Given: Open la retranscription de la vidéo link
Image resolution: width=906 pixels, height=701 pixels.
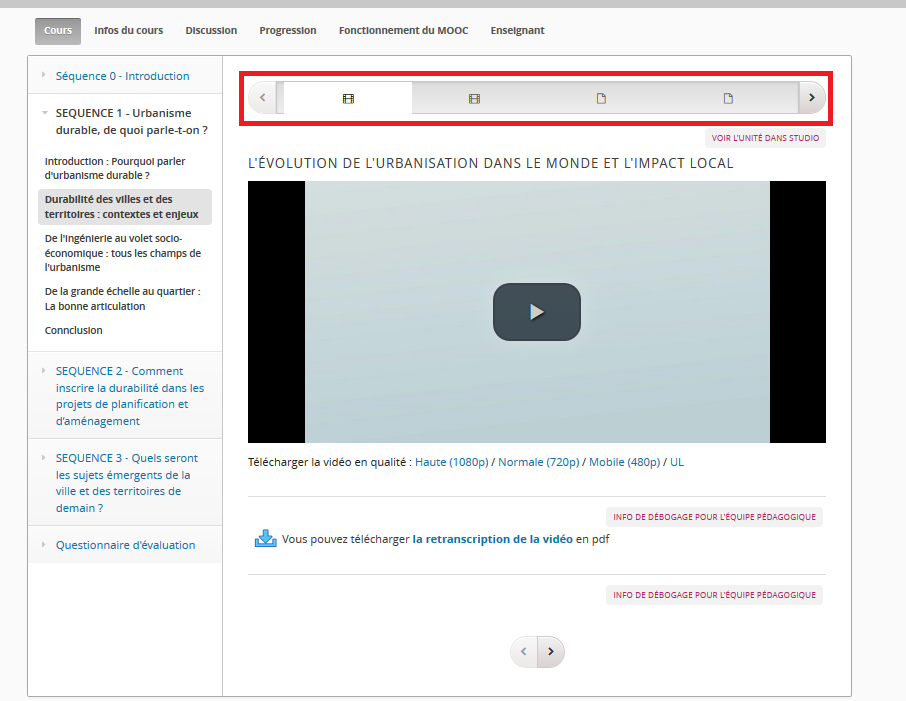Looking at the screenshot, I should (492, 539).
